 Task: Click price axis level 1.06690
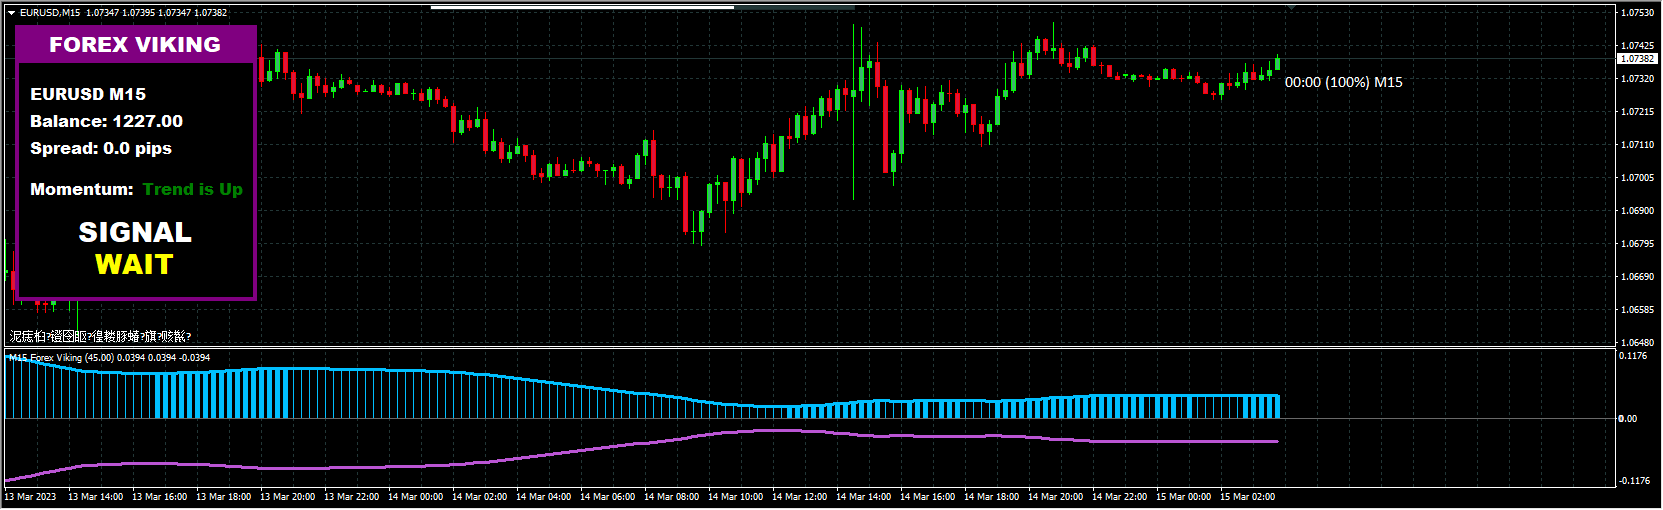click(1637, 277)
